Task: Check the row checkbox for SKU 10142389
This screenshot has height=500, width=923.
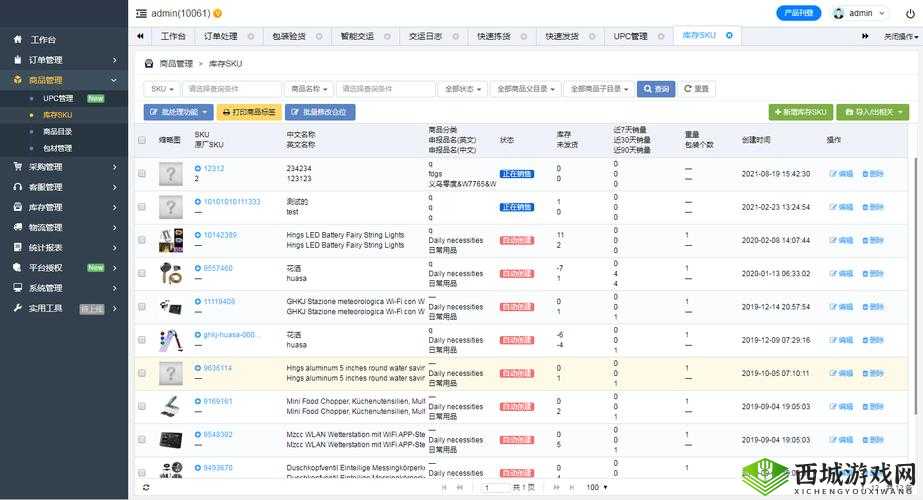Action: click(x=142, y=240)
